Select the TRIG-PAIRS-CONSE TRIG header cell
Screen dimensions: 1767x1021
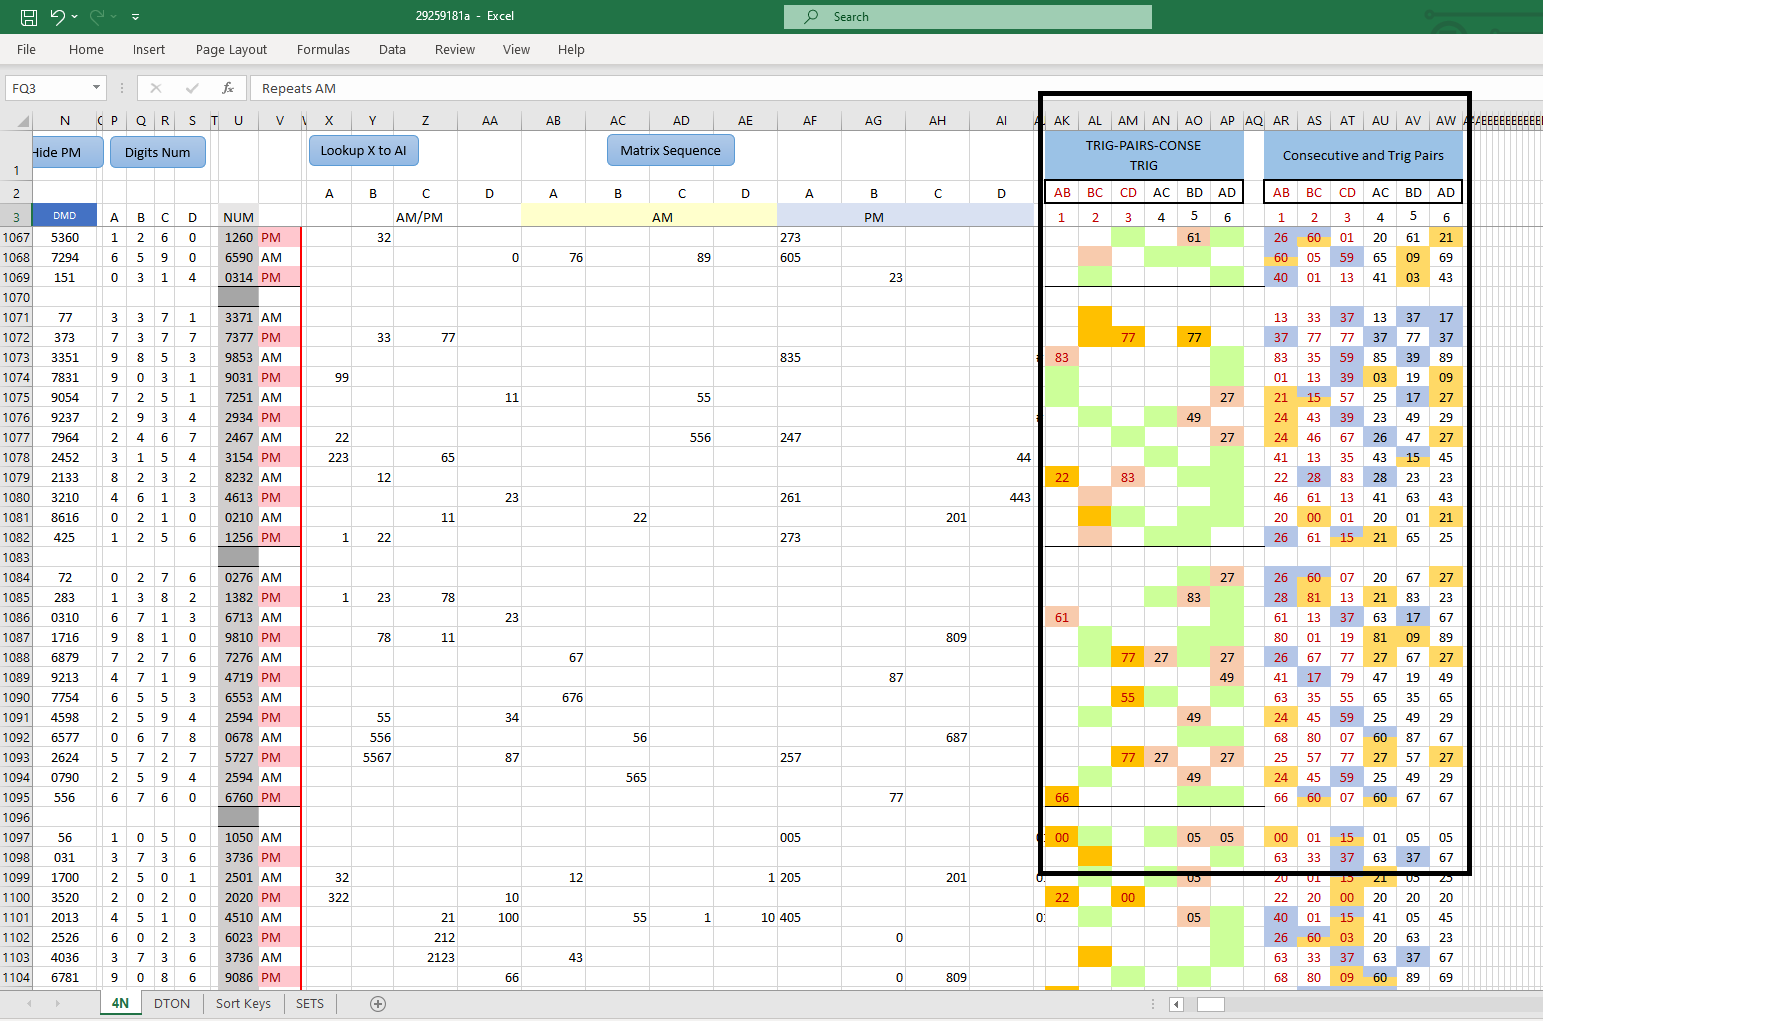[x=1143, y=155]
